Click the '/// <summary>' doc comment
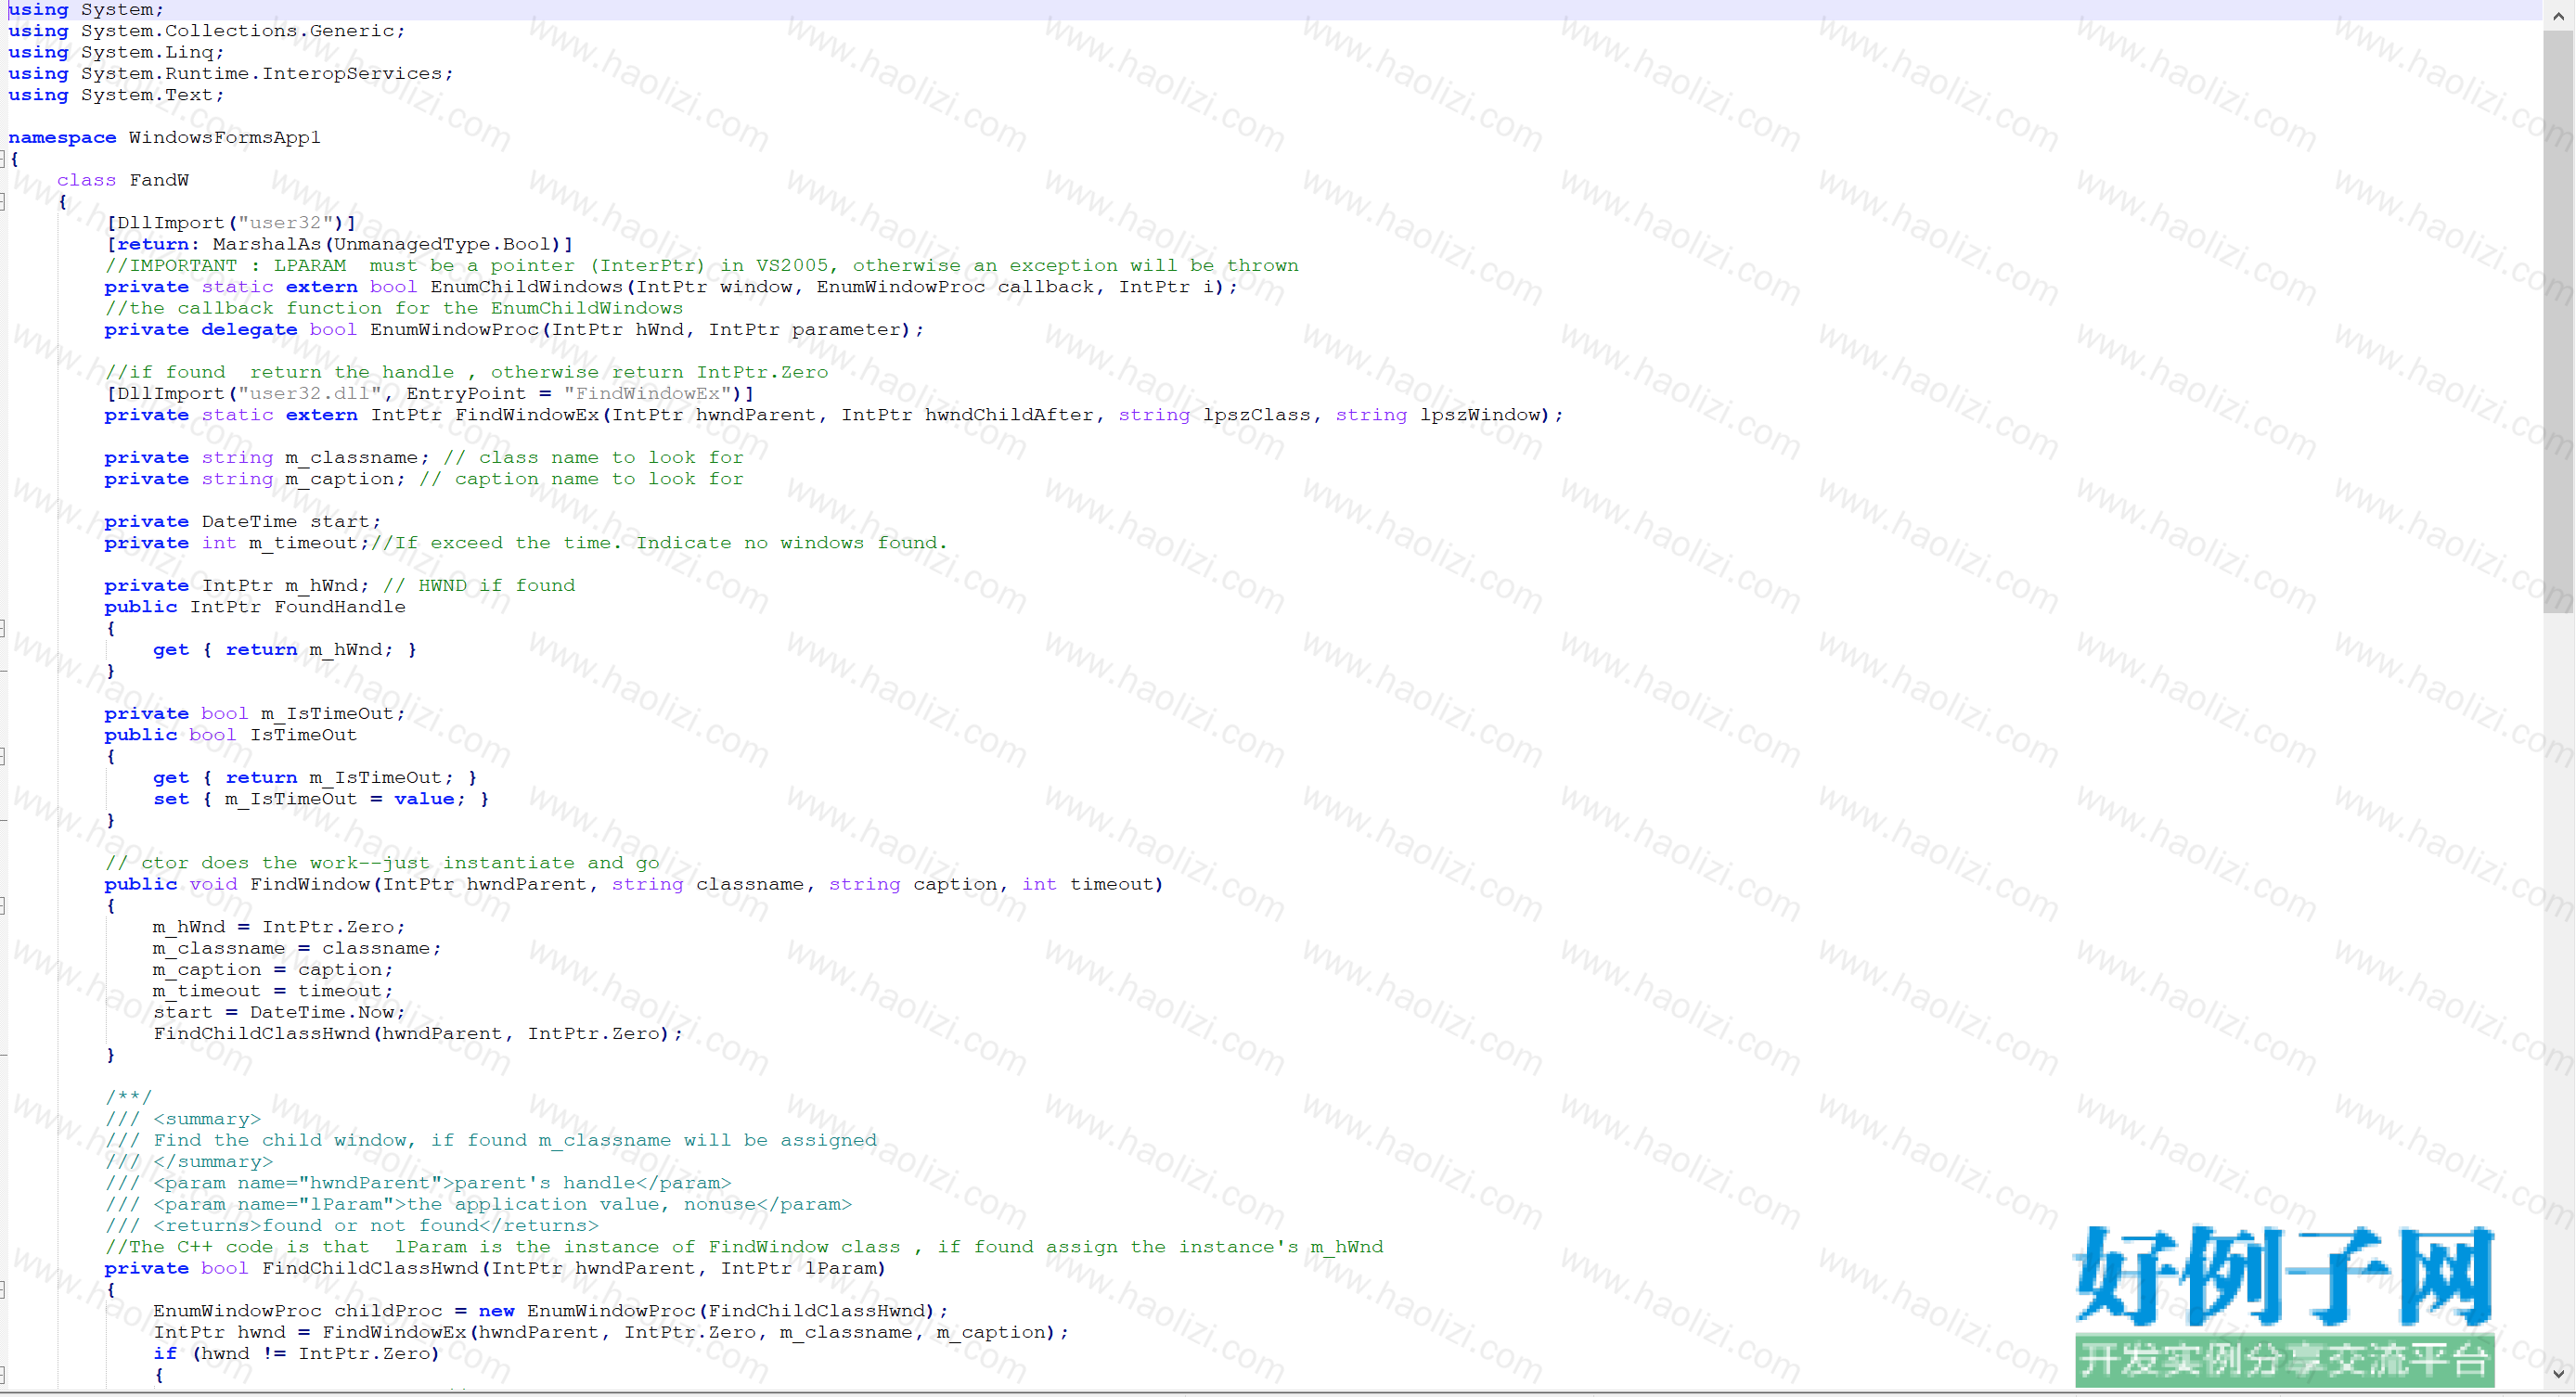 (x=183, y=1119)
